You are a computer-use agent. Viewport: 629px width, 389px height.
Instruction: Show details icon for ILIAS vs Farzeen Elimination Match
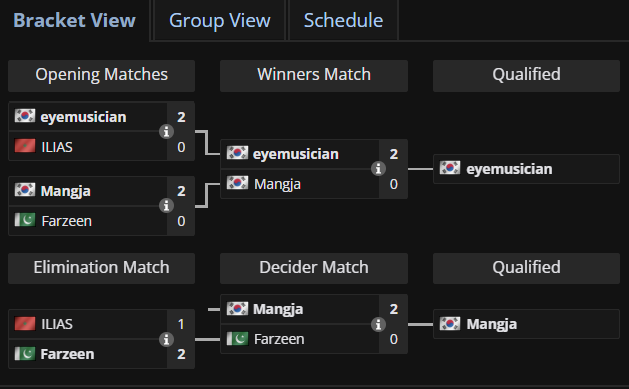point(166,339)
